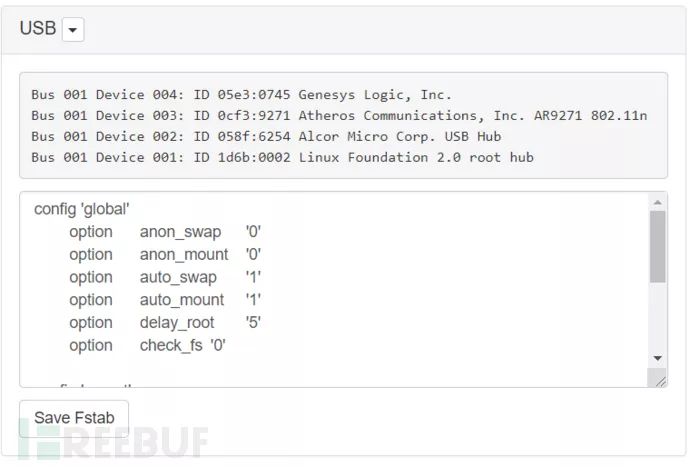Click the fstab textarea scrollbar thumb
The width and height of the screenshot is (690, 467).
coord(657,245)
